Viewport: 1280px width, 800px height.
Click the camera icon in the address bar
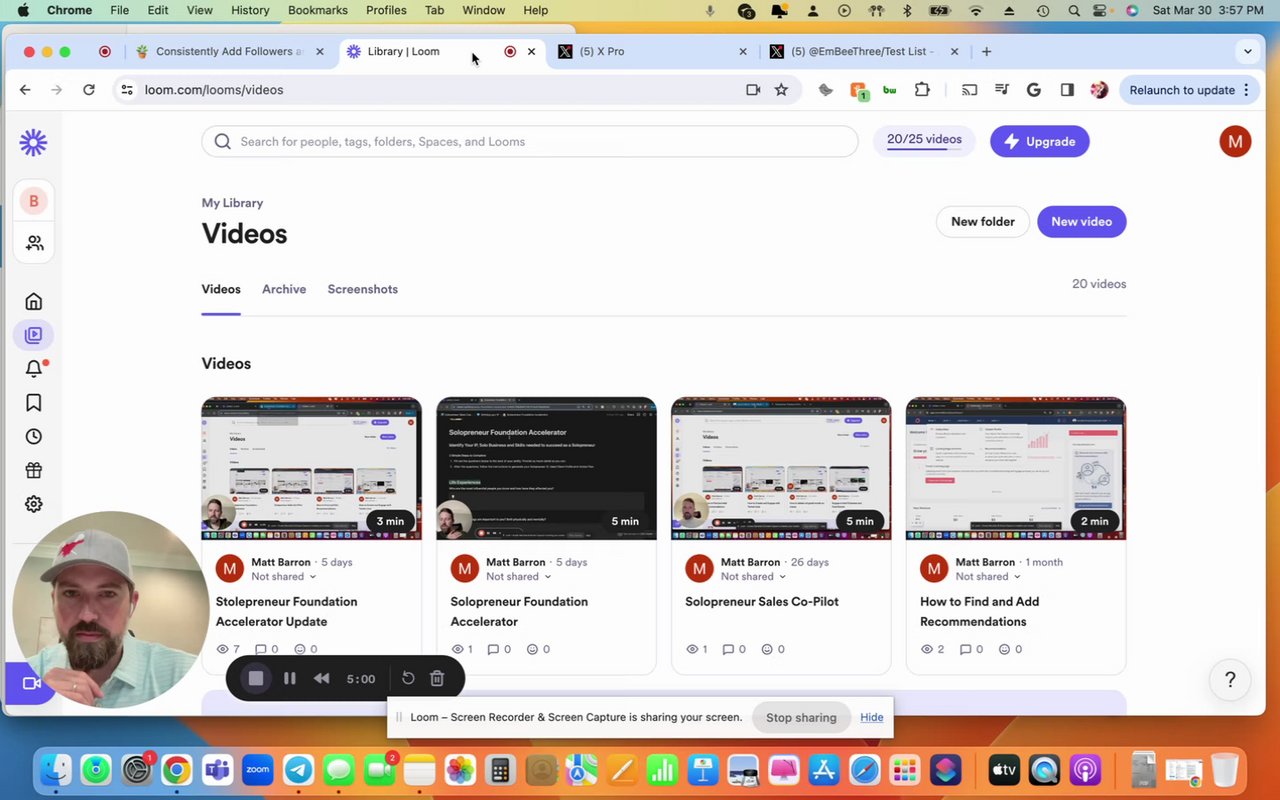click(x=753, y=90)
